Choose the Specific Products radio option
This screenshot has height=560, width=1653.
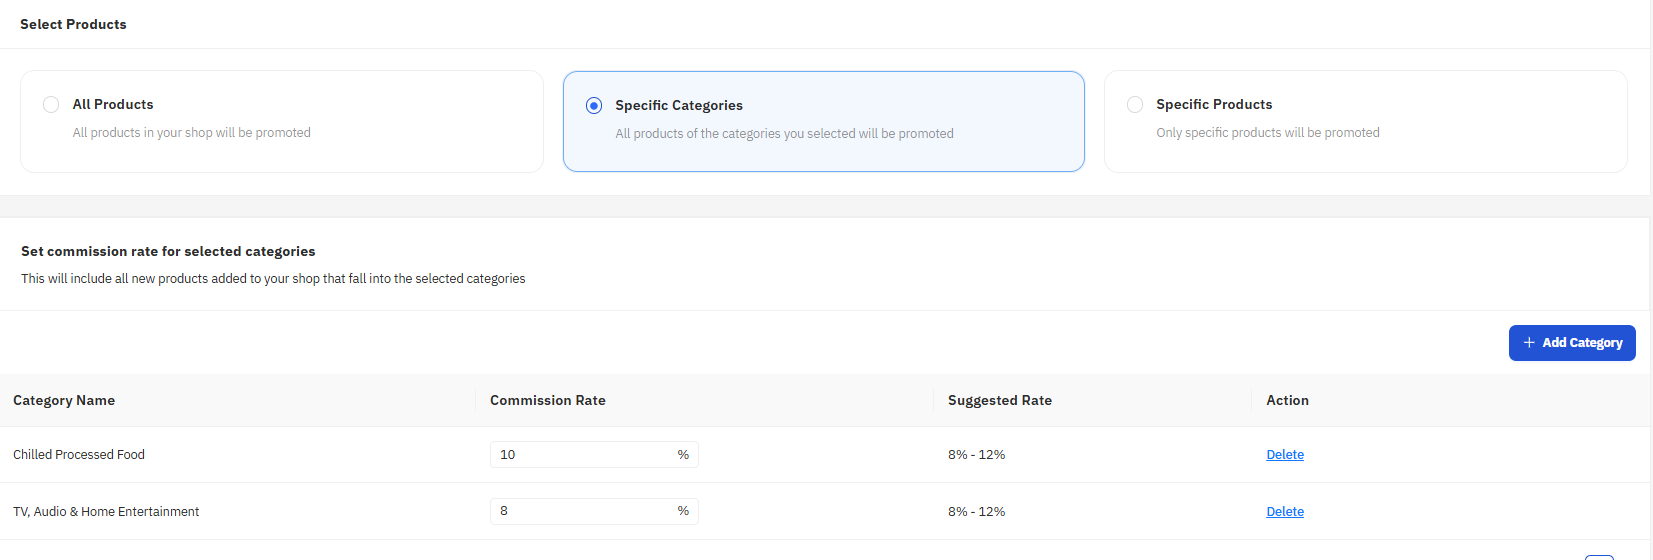click(x=1135, y=105)
